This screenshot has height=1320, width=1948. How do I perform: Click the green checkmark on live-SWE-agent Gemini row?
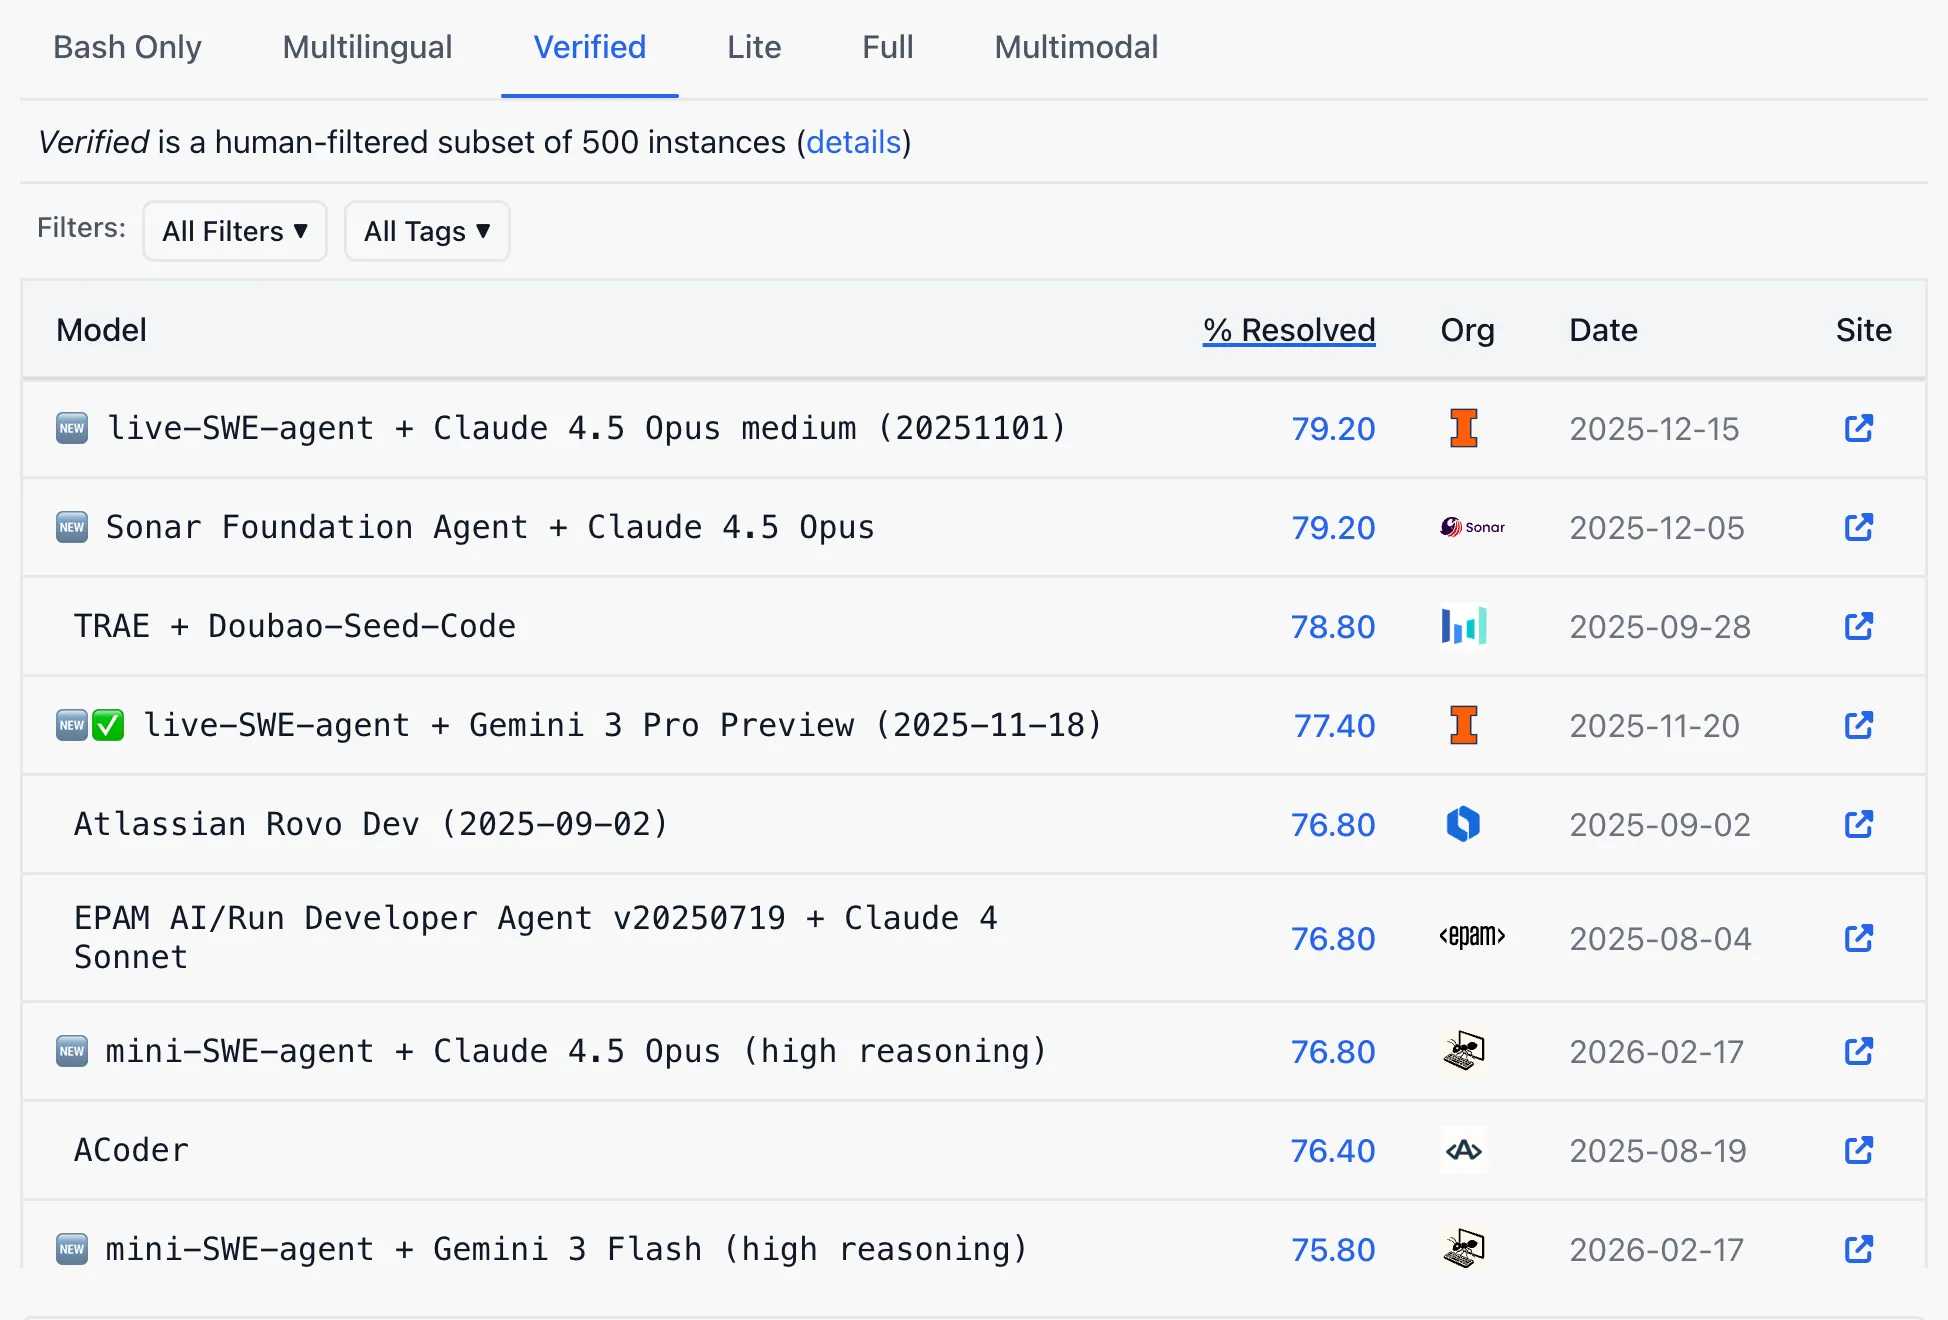108,725
